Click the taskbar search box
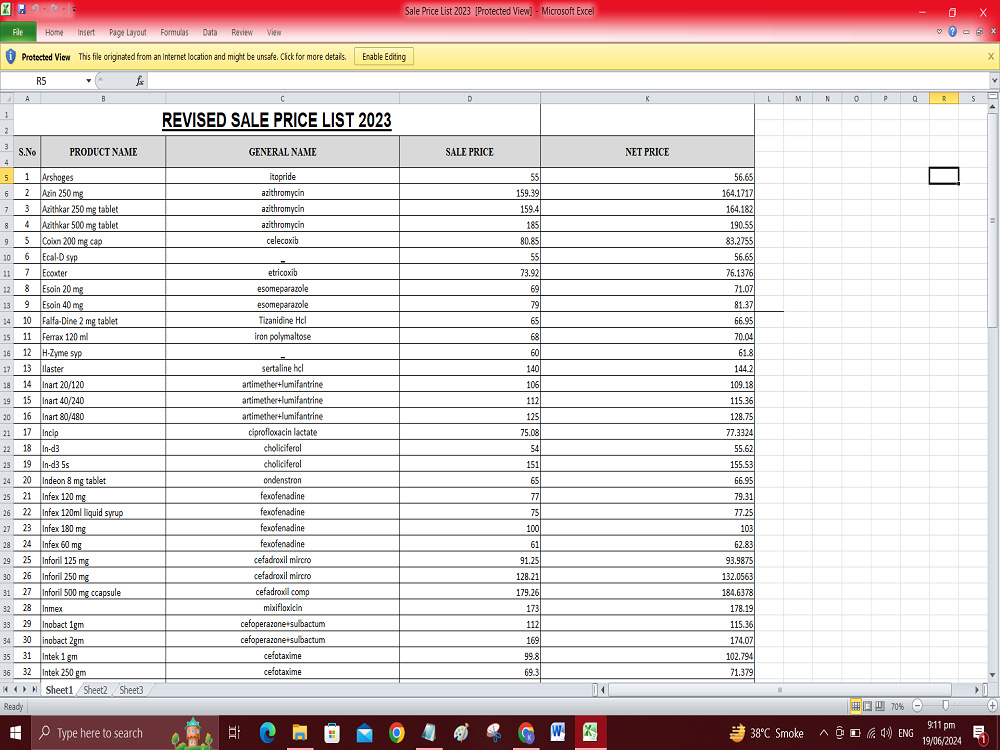This screenshot has height=750, width=1000. (x=124, y=733)
